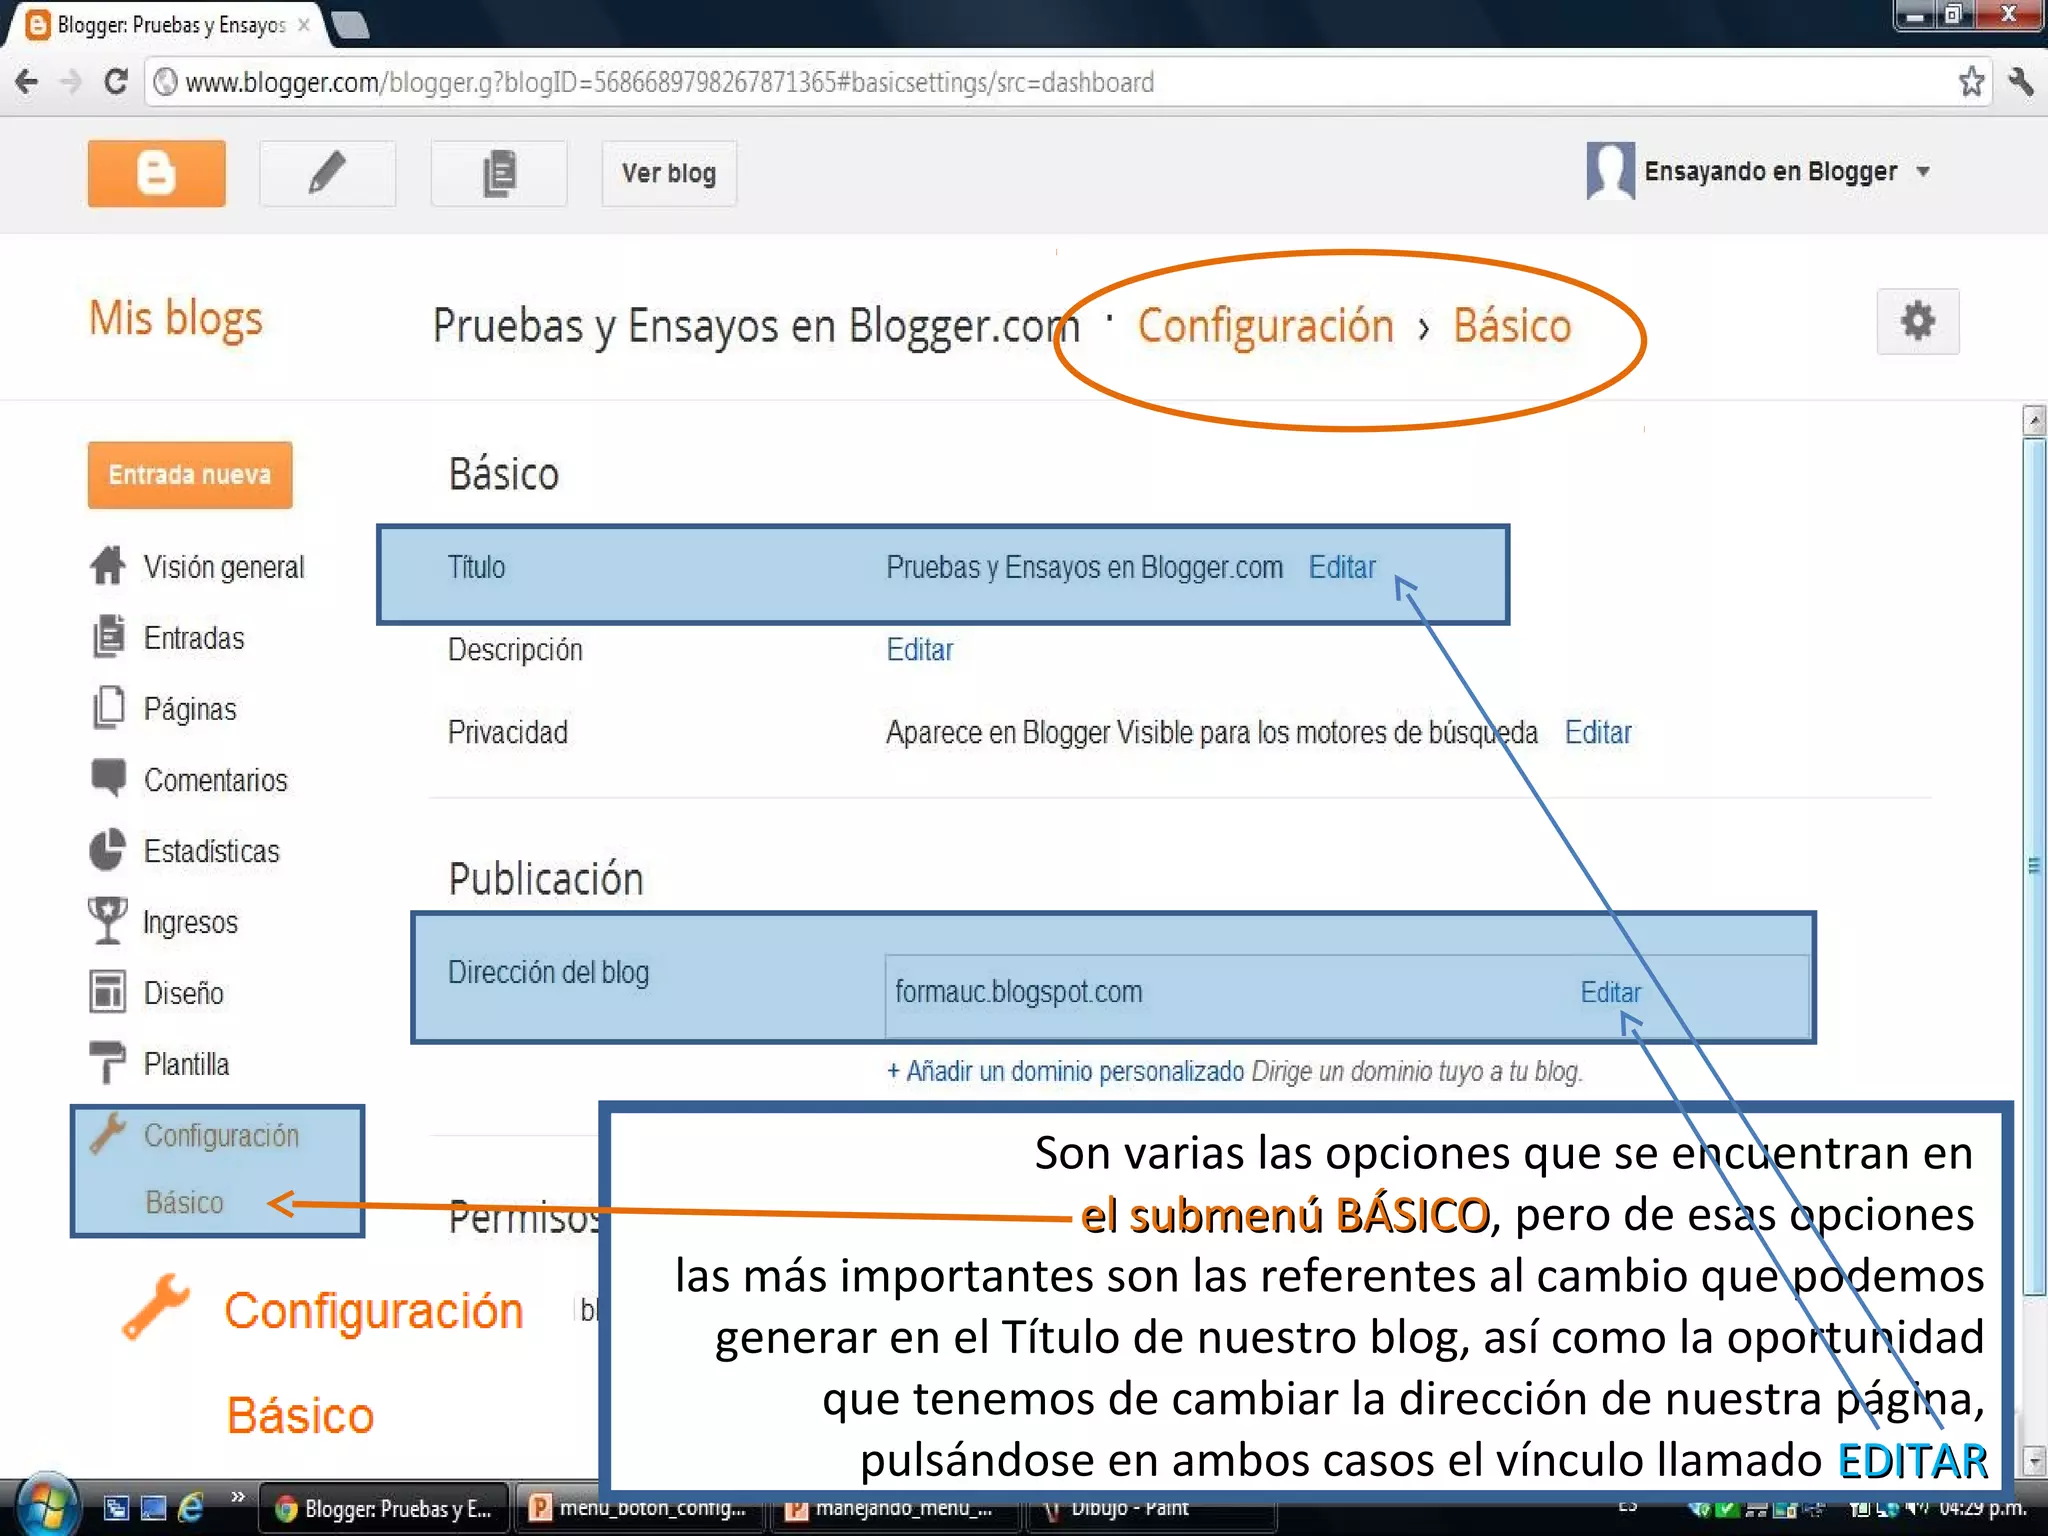Viewport: 2048px width, 1536px height.
Task: Click the pencil icon to write a new post
Action: (x=327, y=173)
